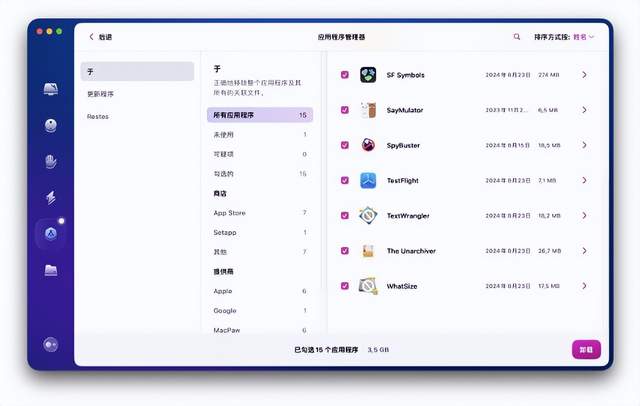The height and width of the screenshot is (406, 640).
Task: Open the sort-by dropdown at top right
Action: click(584, 37)
